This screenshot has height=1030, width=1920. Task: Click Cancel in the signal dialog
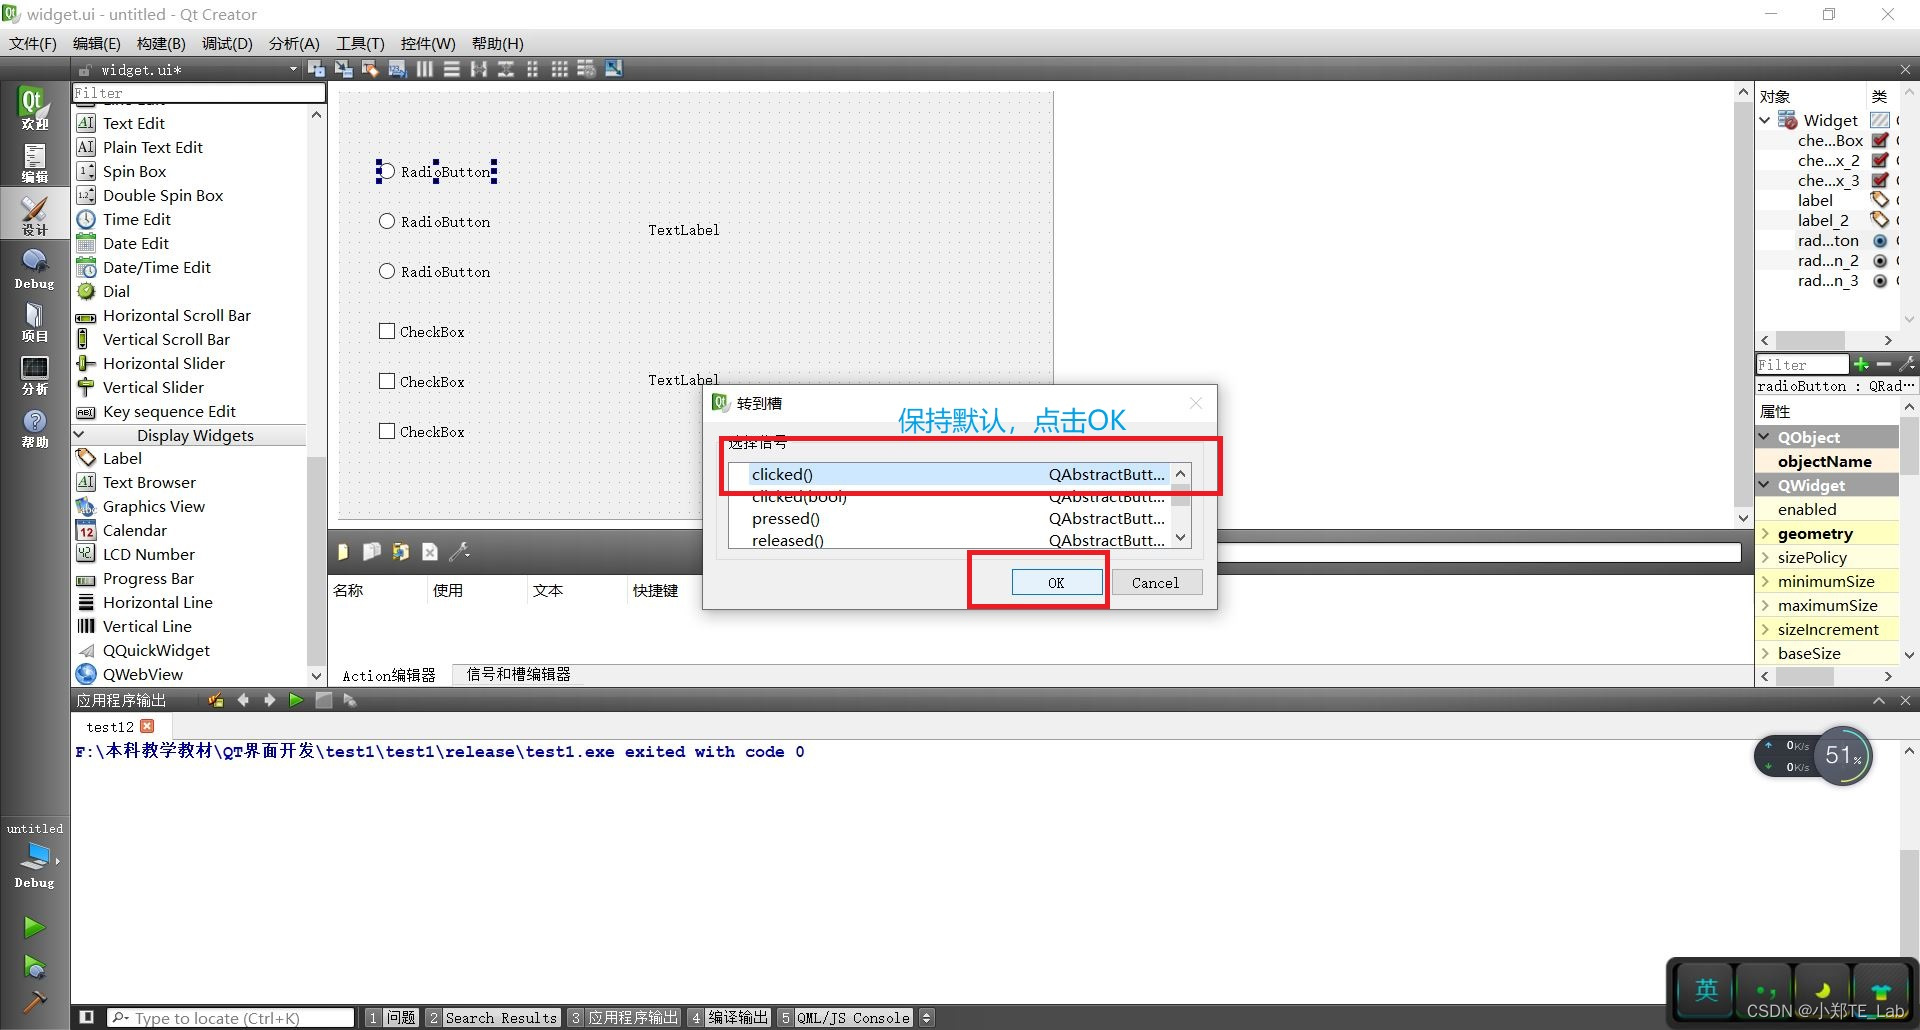pyautogui.click(x=1156, y=582)
